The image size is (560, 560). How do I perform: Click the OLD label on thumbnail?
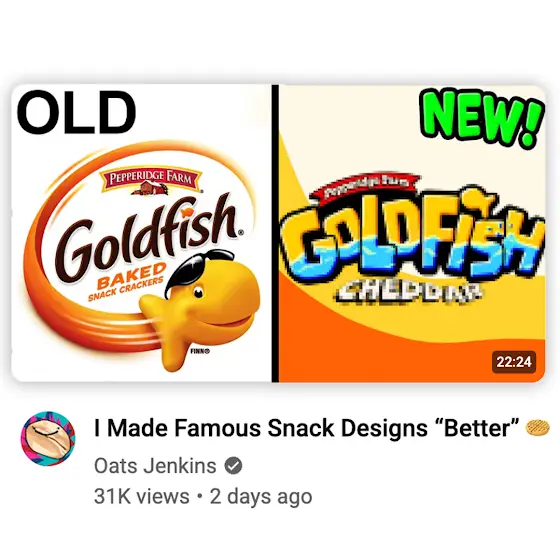tap(76, 112)
